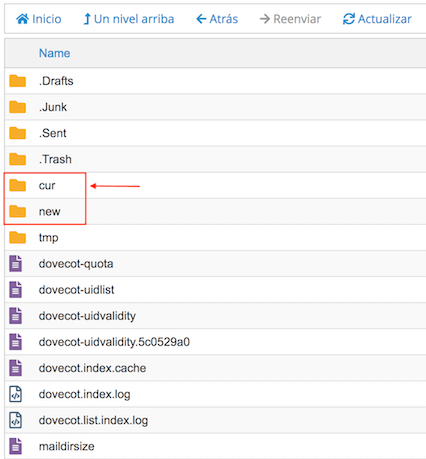Click the dovecot-uidvalidity file name
The width and height of the screenshot is (426, 459).
coord(87,316)
